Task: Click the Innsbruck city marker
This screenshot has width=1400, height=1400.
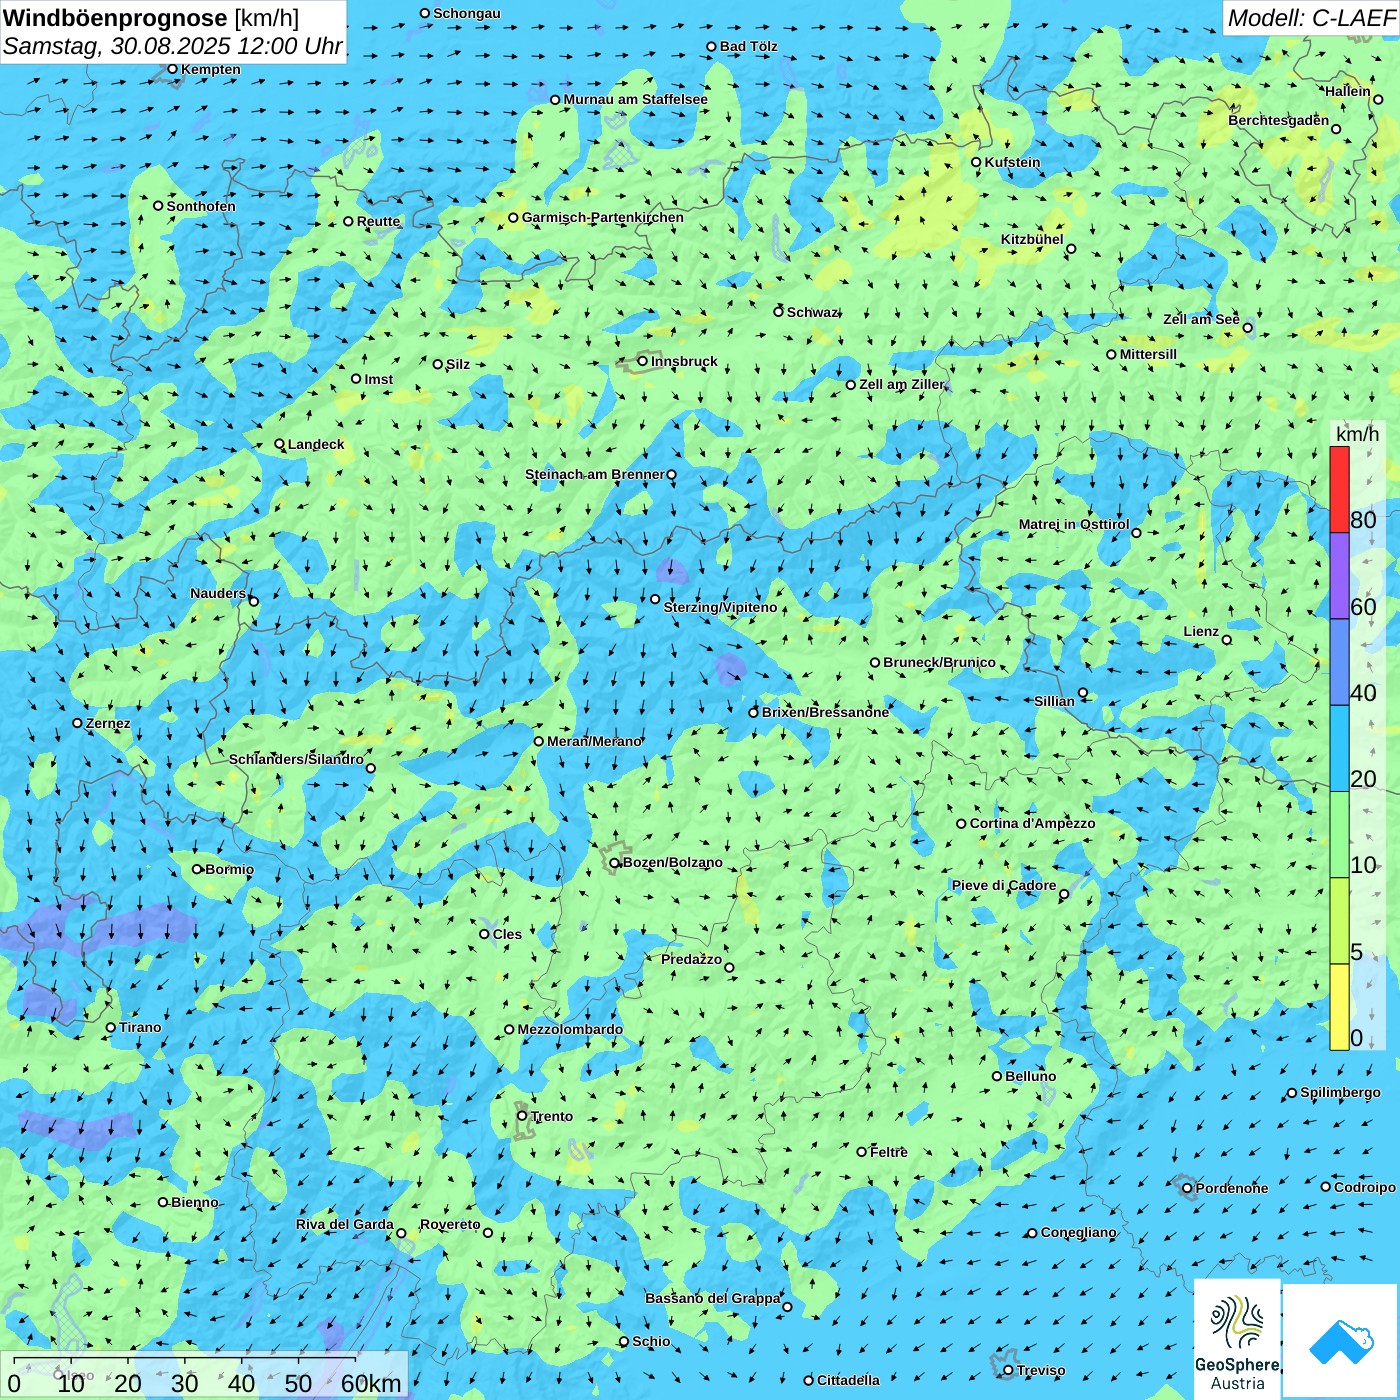Action: coord(643,361)
